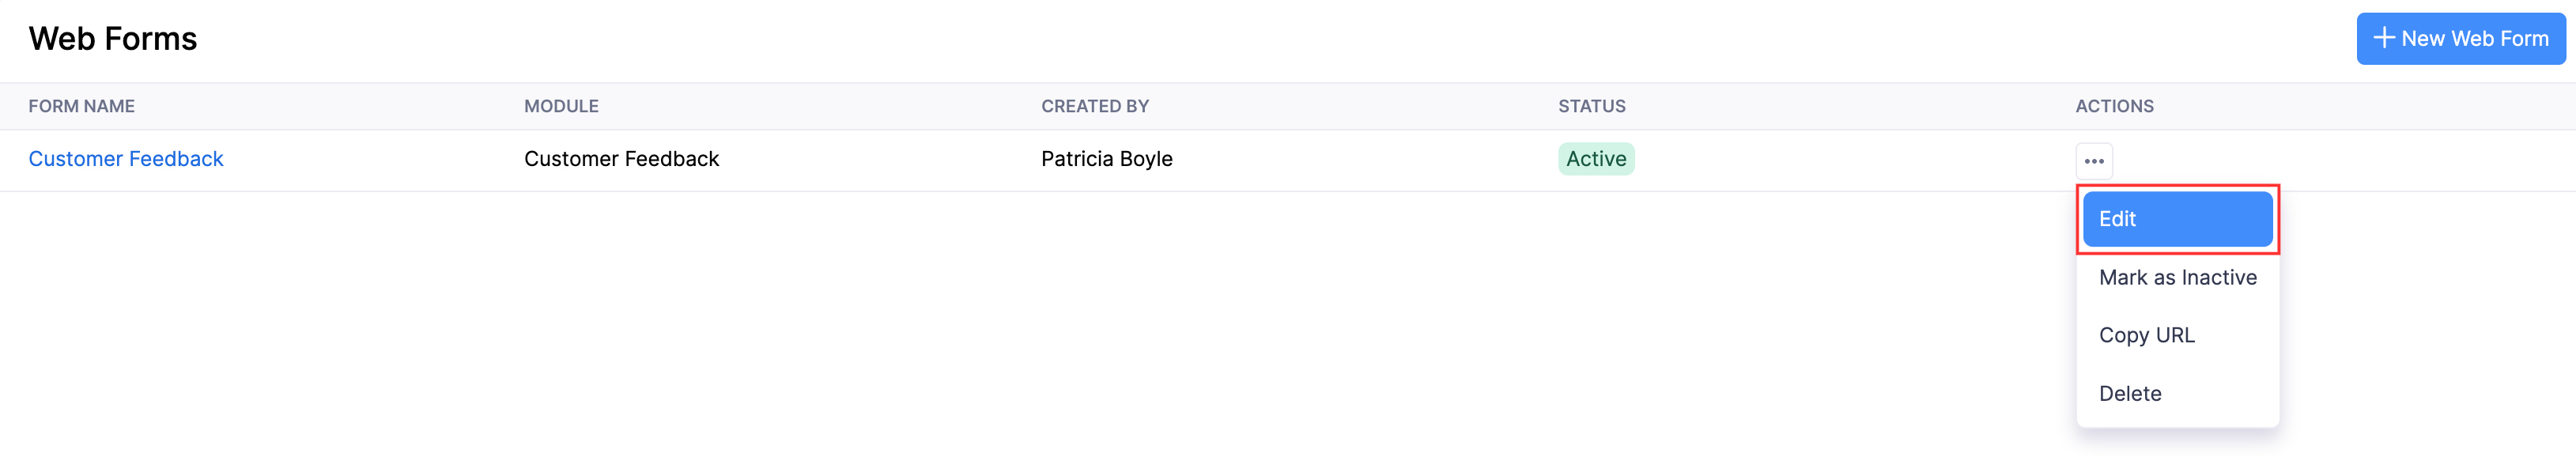The image size is (2576, 457).
Task: Click the Web Forms page title
Action: pyautogui.click(x=113, y=38)
